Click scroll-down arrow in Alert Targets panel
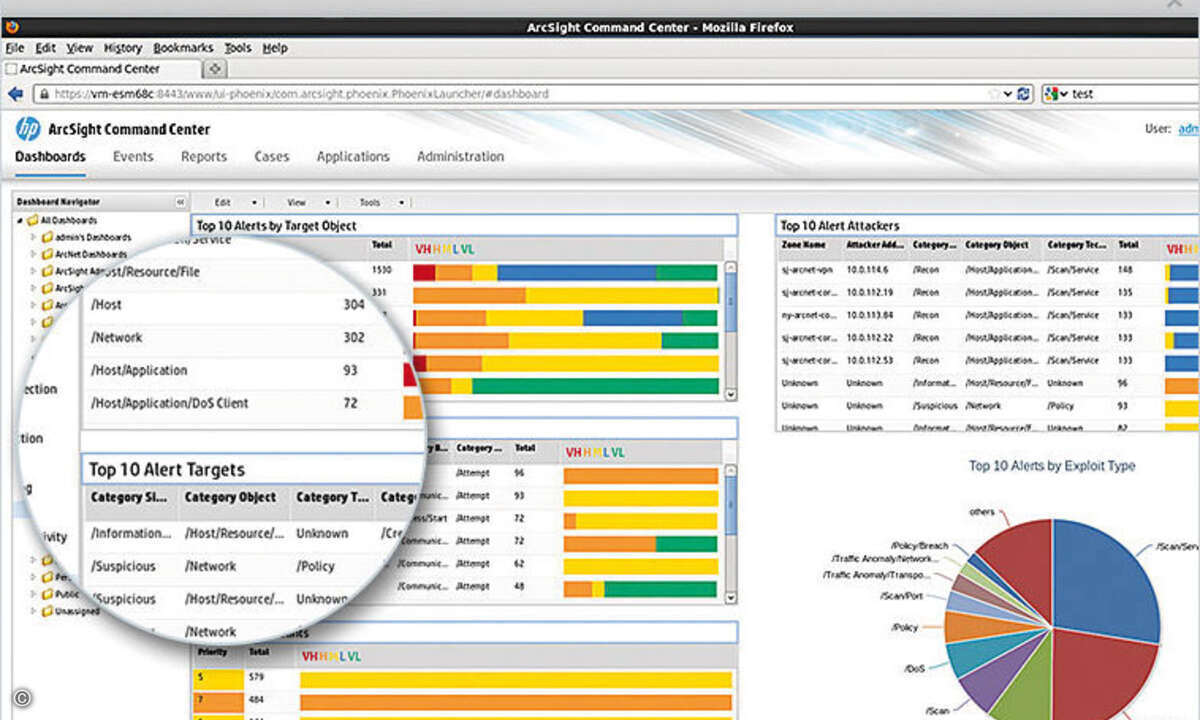The height and width of the screenshot is (720, 1200). pos(731,597)
